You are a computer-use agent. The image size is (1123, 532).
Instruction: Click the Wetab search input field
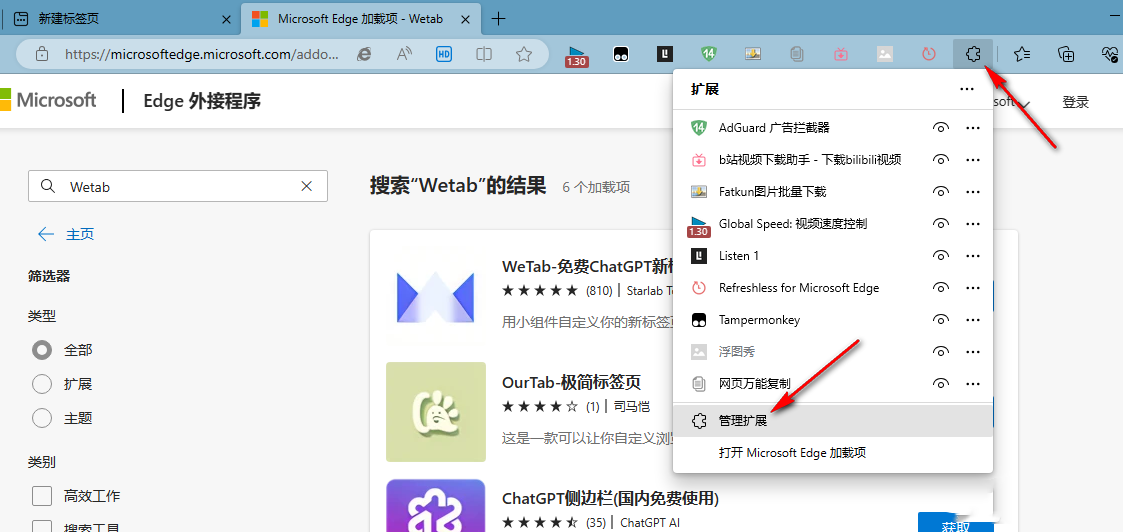[x=178, y=186]
